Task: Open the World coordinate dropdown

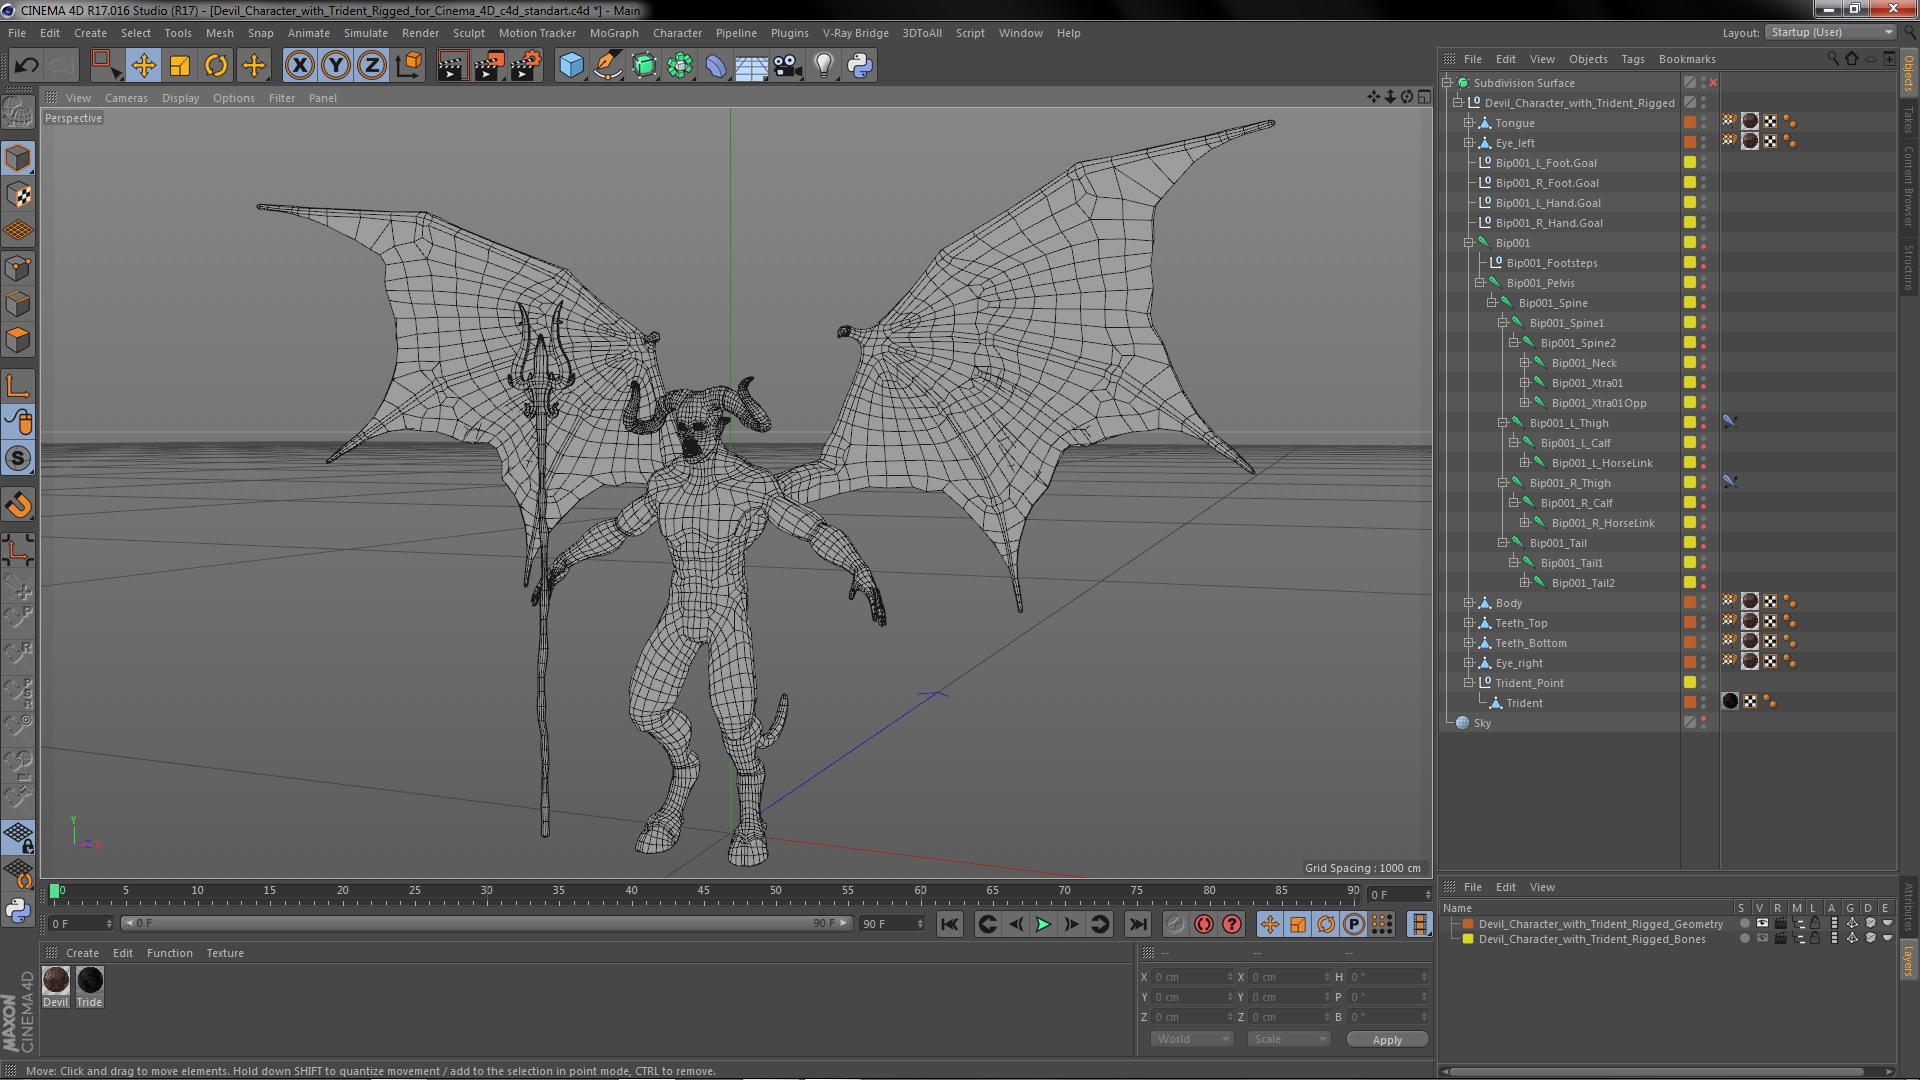Action: coord(1192,1039)
